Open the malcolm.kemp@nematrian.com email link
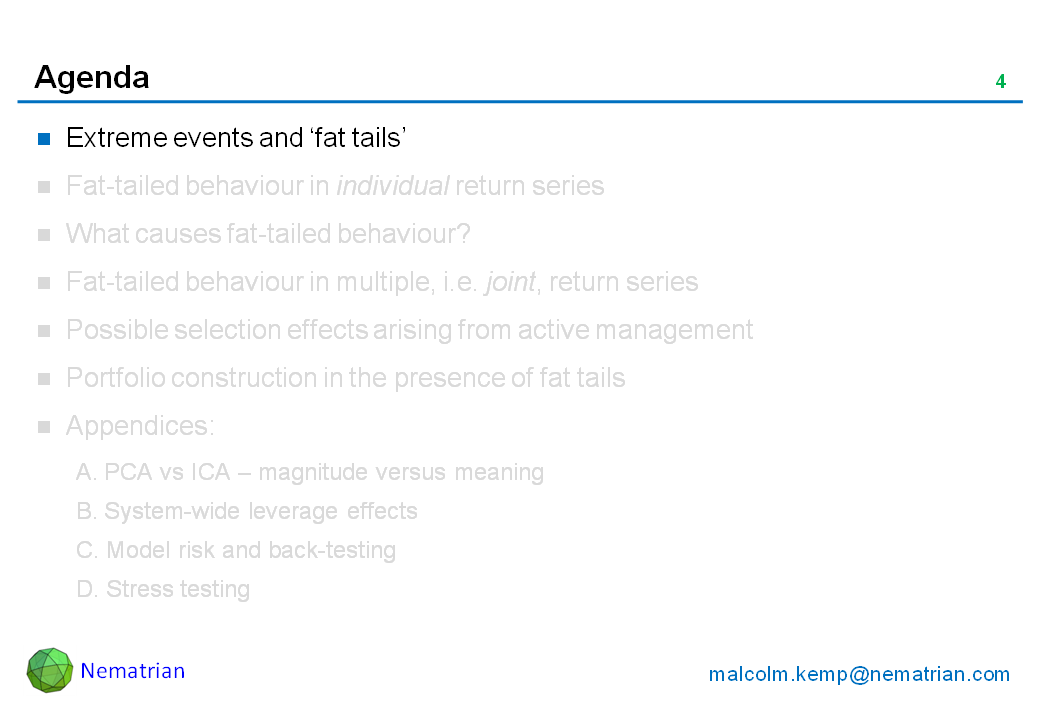Viewport: 1040px width, 720px height. click(x=859, y=675)
